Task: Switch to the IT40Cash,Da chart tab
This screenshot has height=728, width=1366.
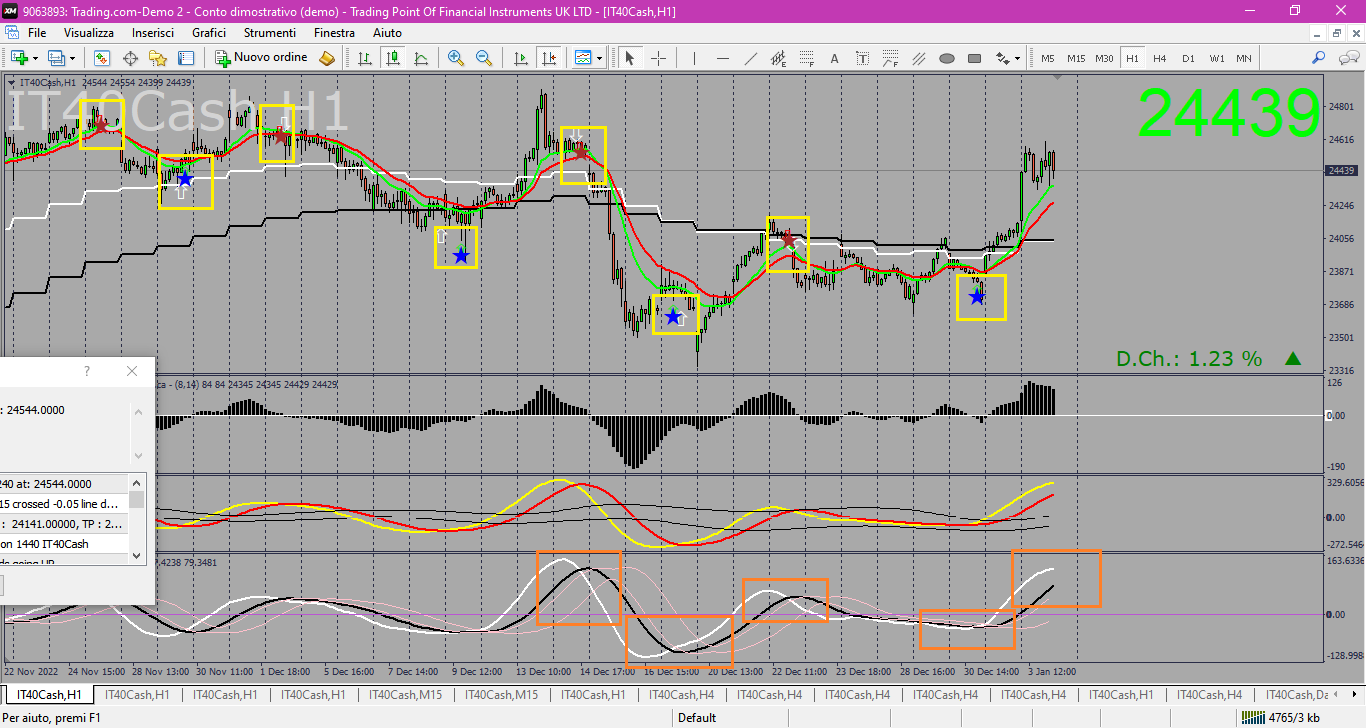Action: (x=1296, y=694)
